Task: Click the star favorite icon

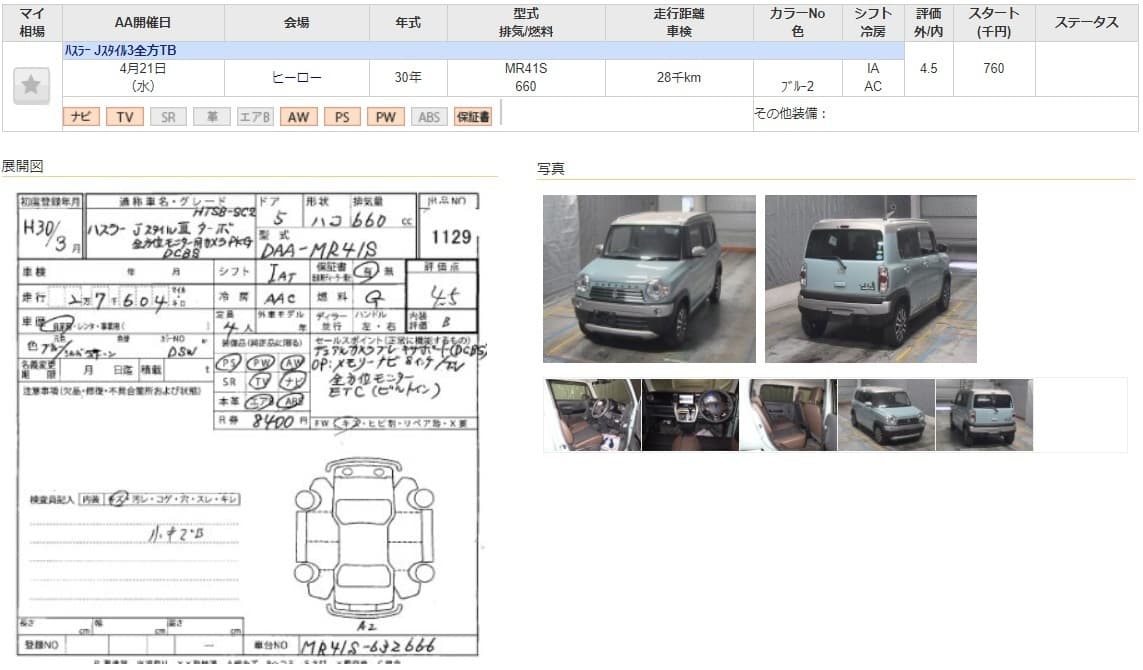Action: (31, 86)
